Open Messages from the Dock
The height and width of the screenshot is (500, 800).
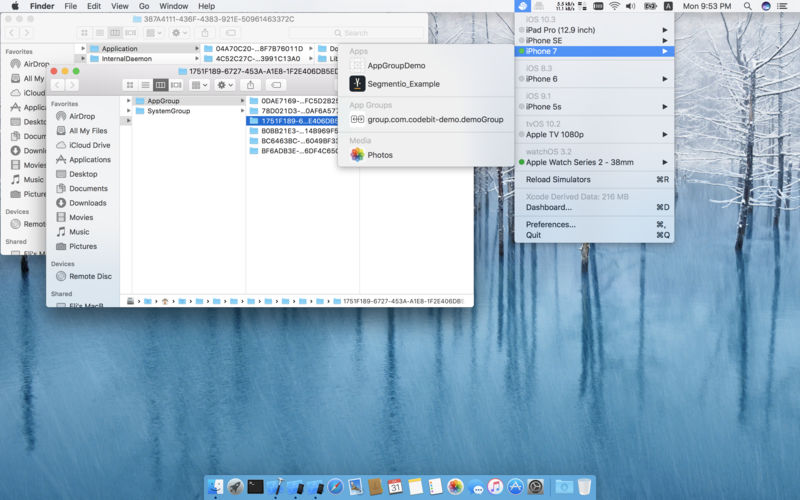(x=476, y=488)
